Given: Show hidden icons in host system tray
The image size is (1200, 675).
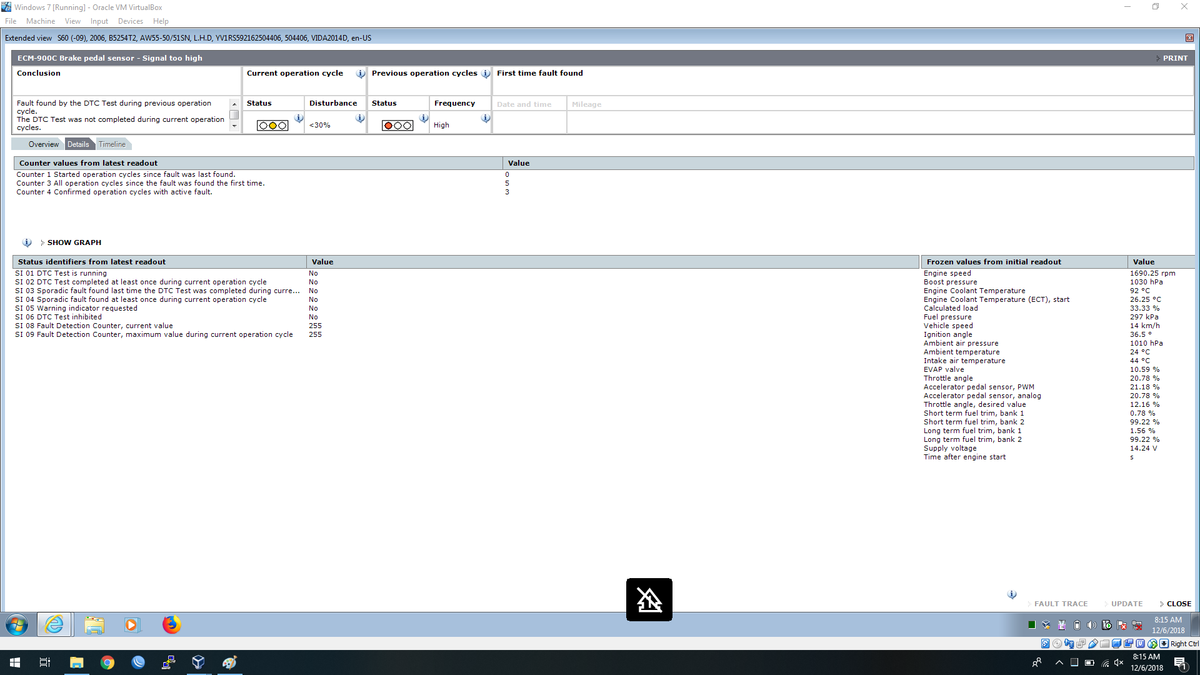Looking at the screenshot, I should click(x=1059, y=663).
